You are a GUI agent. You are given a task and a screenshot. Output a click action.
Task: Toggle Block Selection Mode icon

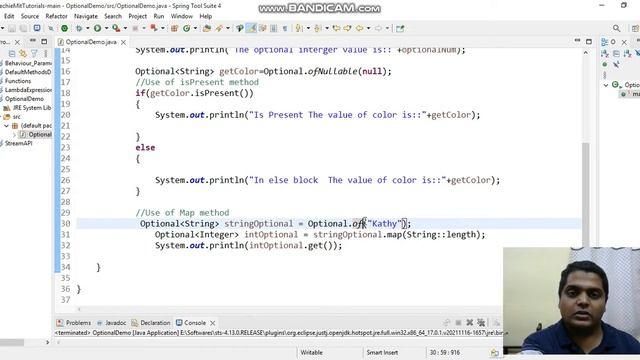coord(273,28)
